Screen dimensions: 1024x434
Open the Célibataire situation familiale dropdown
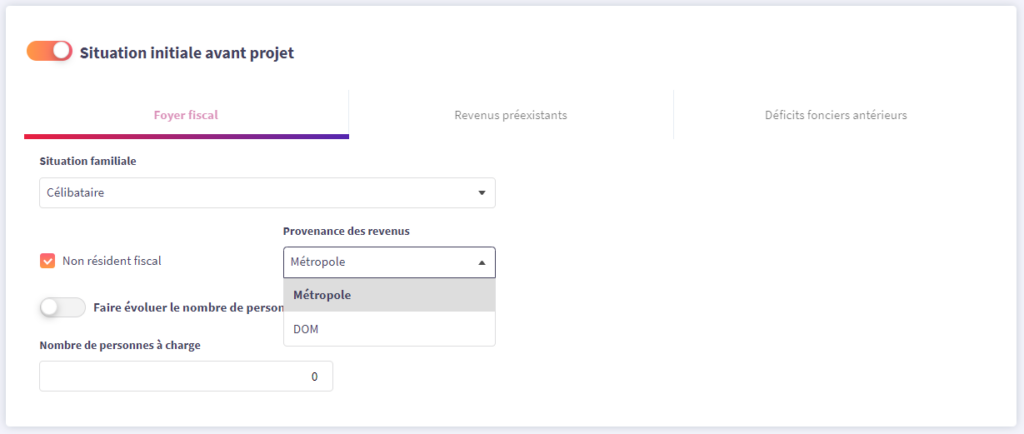tap(266, 193)
